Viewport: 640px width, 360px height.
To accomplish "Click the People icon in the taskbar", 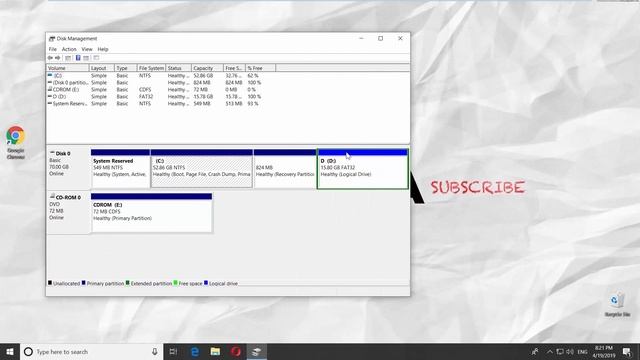I will point(535,351).
